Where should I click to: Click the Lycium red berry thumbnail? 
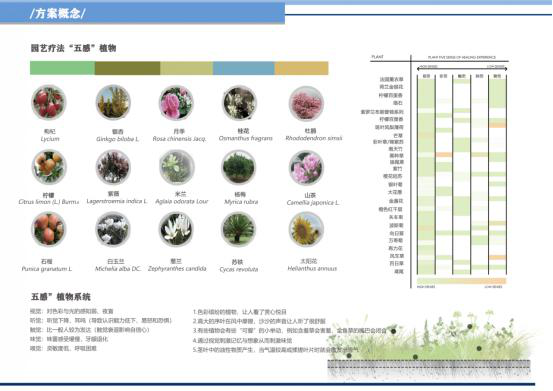[x=49, y=103]
